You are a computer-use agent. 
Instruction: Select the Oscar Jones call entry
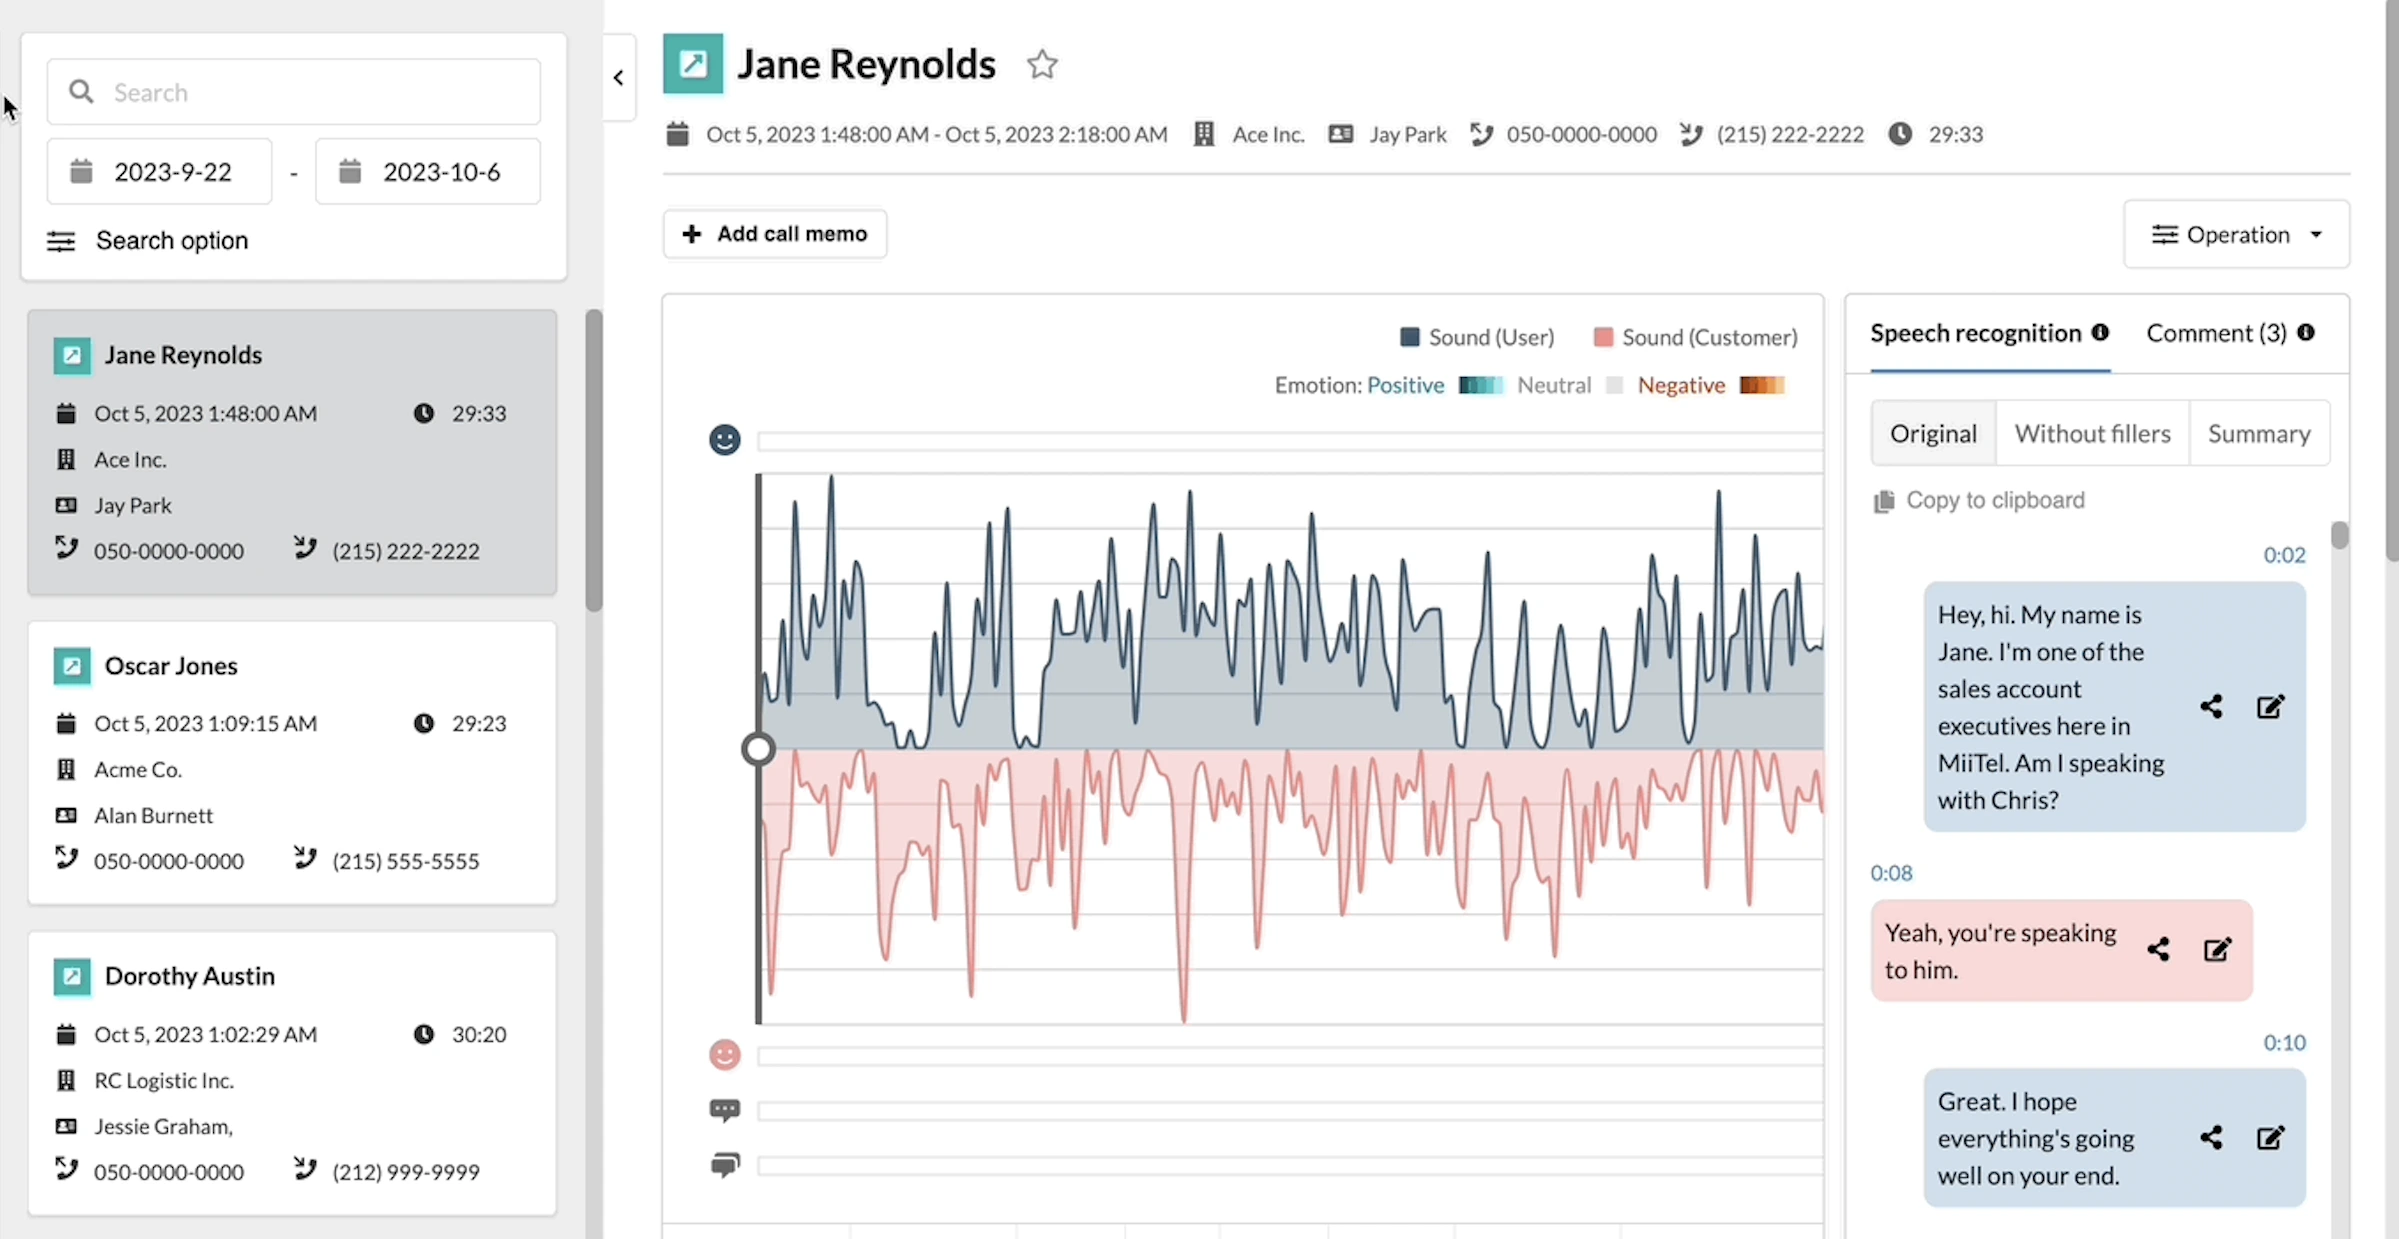292,762
